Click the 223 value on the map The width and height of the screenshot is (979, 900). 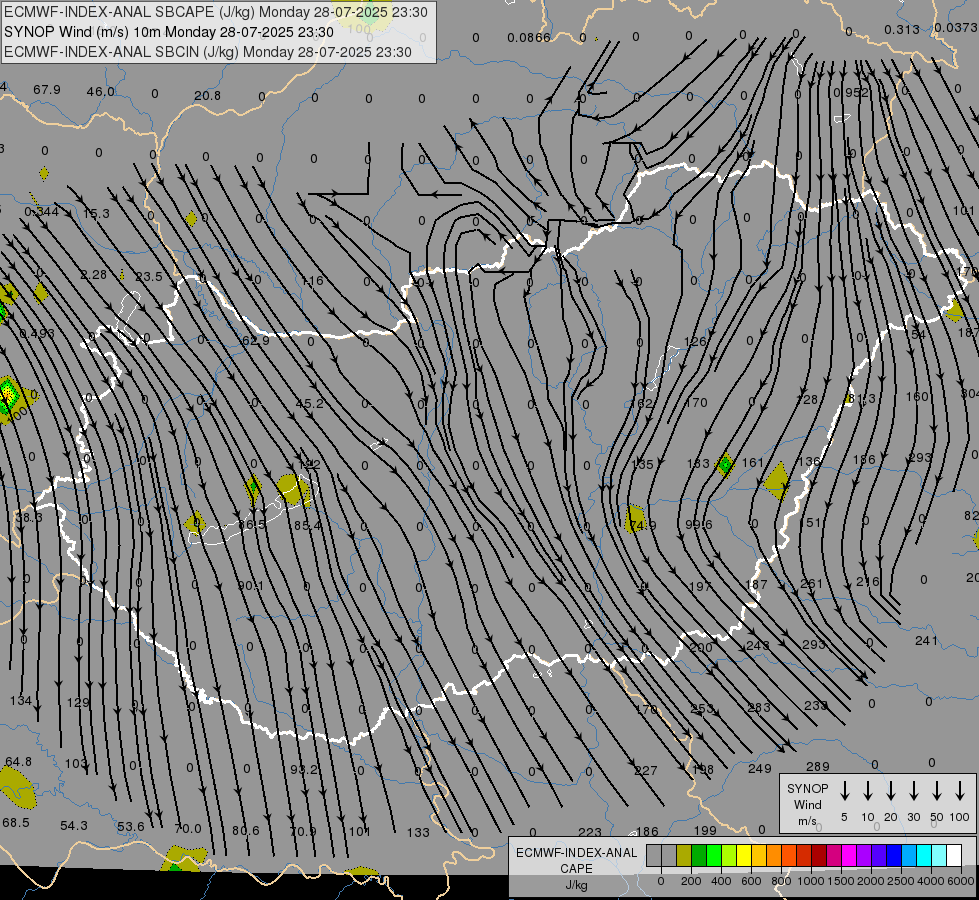pyautogui.click(x=589, y=833)
